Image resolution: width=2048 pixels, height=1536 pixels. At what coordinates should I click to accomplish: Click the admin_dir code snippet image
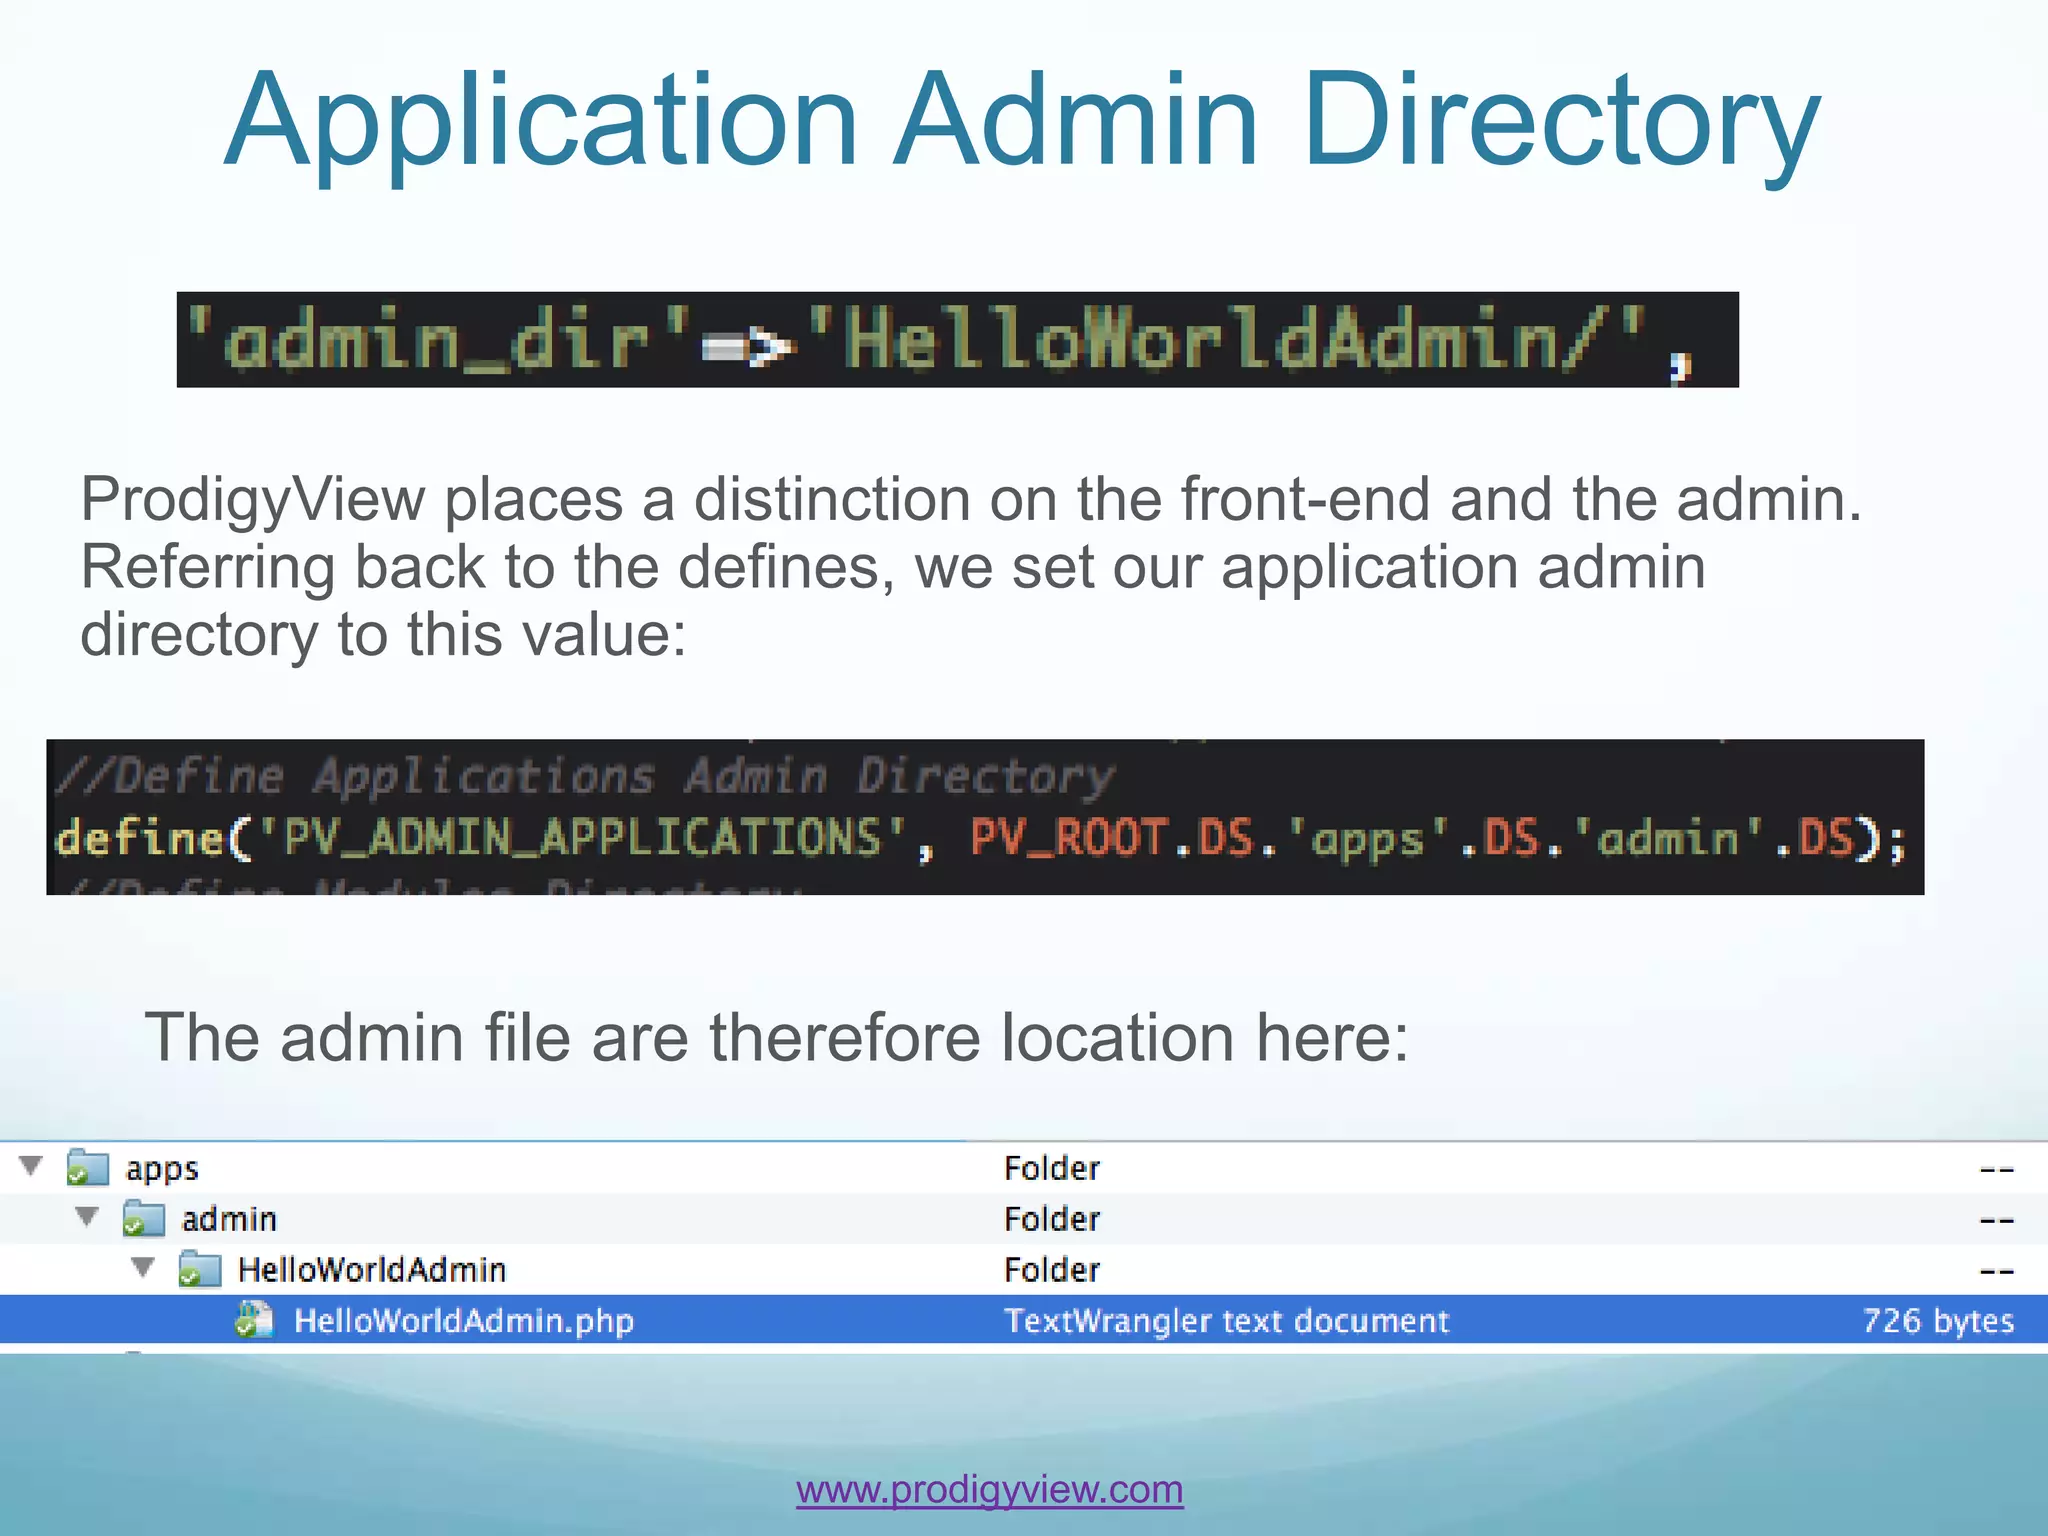[957, 340]
